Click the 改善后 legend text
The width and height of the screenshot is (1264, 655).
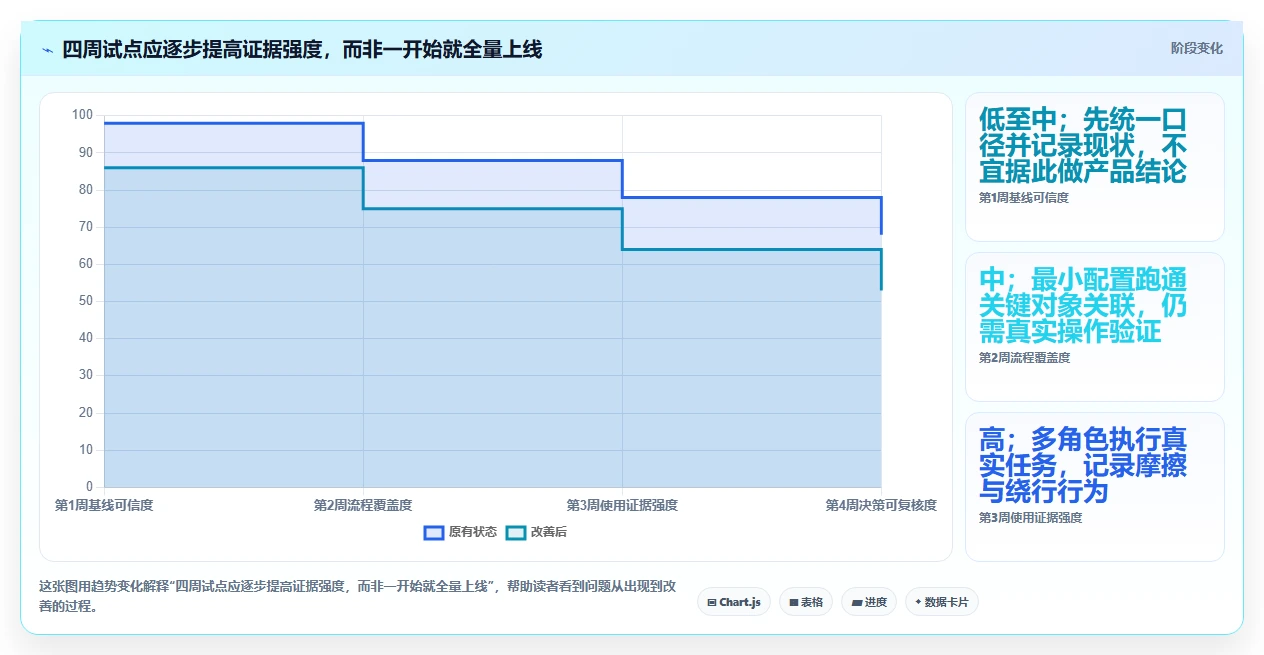click(x=548, y=532)
